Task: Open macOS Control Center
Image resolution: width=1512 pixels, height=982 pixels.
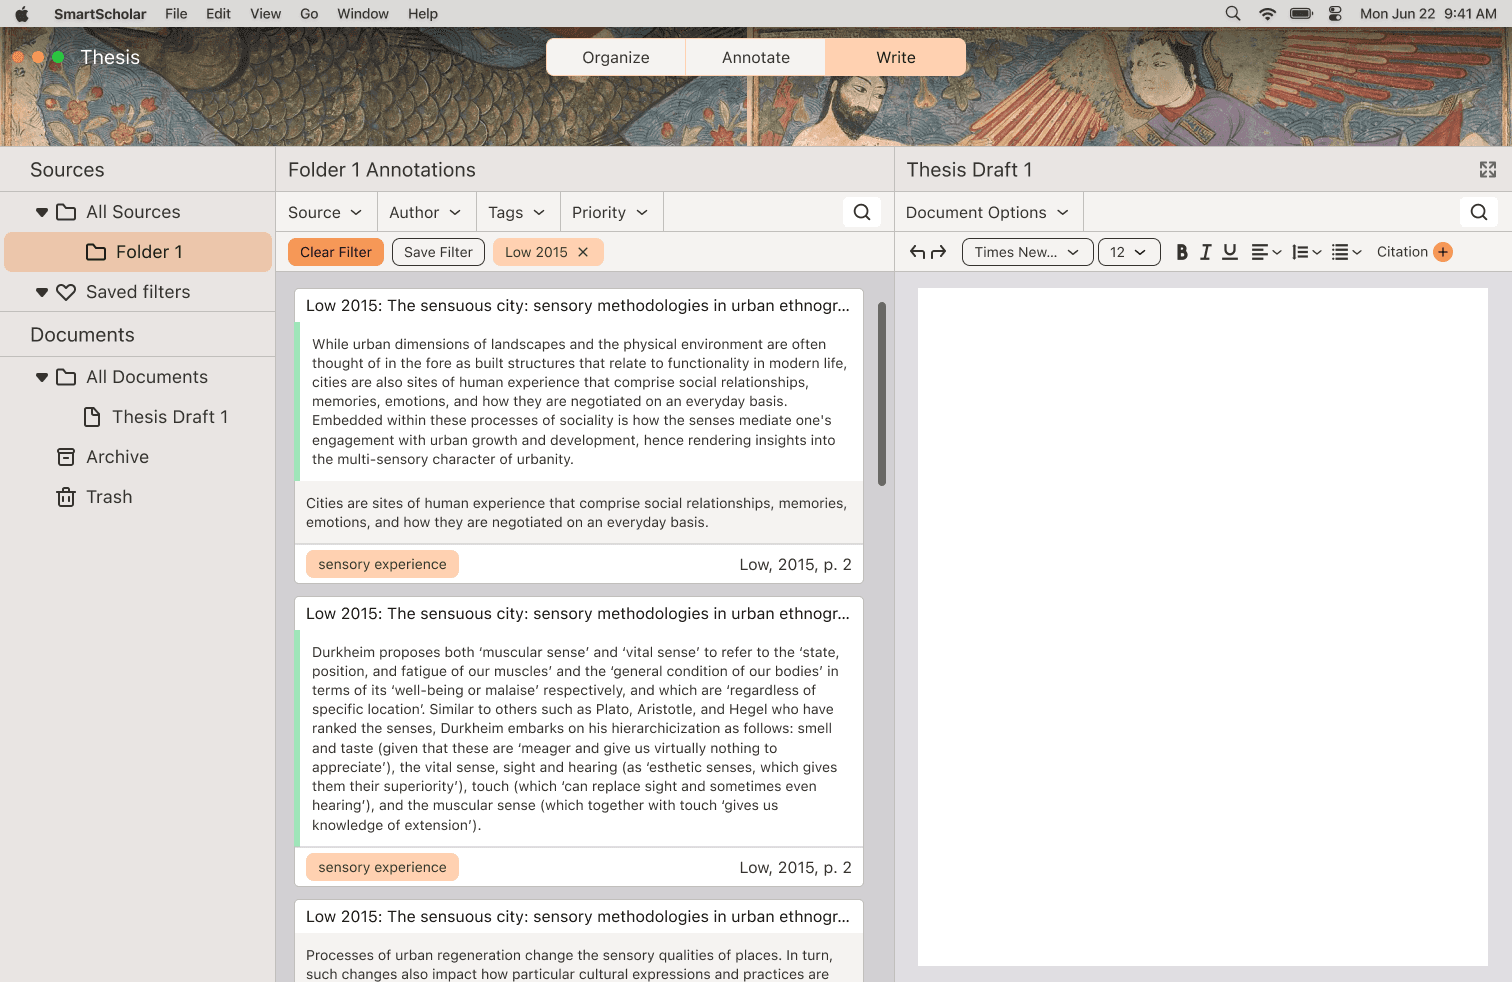Action: (1335, 14)
